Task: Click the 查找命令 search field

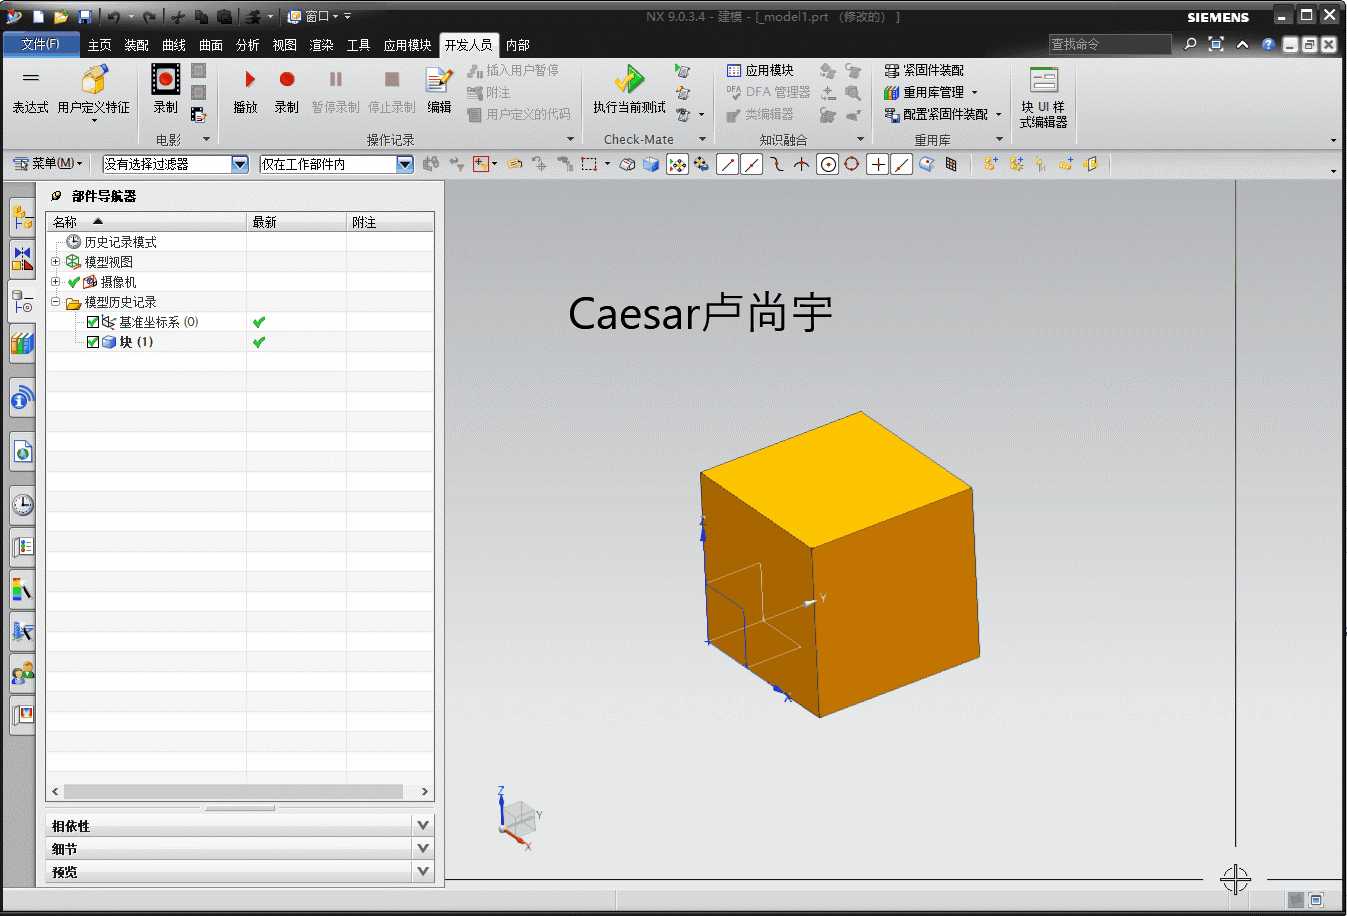Action: (1109, 44)
